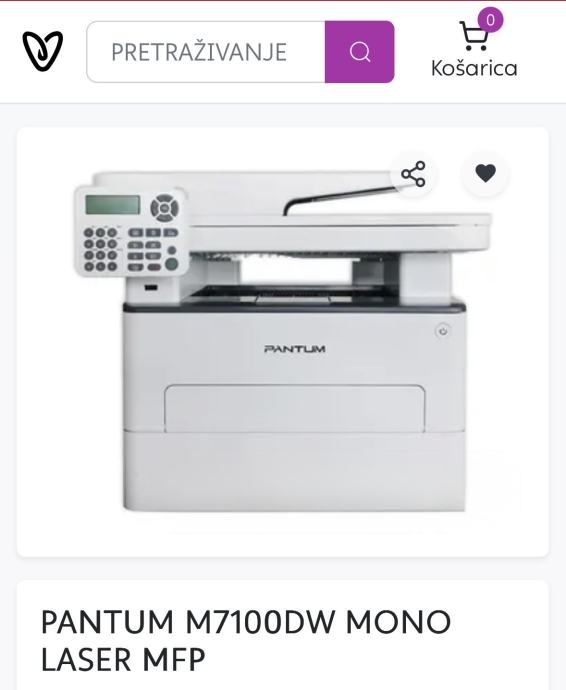
Task: Click the purple magnifier search button
Action: click(360, 52)
